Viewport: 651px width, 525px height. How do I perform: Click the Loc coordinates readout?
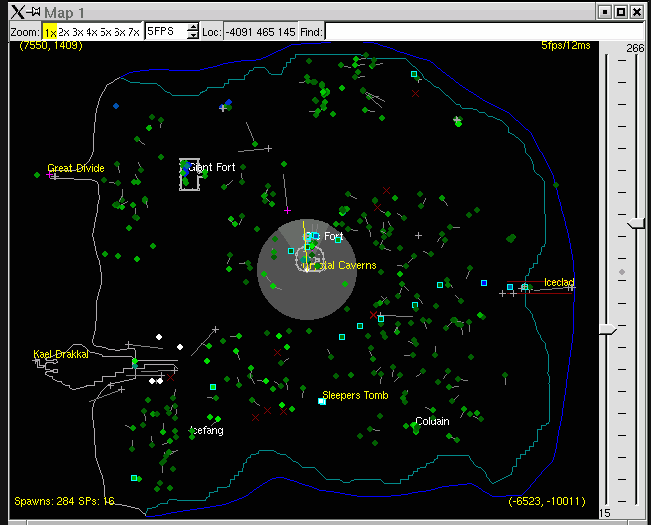[261, 32]
